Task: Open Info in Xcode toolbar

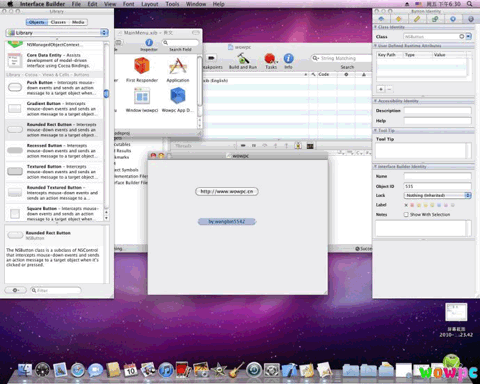Action: pyautogui.click(x=288, y=61)
